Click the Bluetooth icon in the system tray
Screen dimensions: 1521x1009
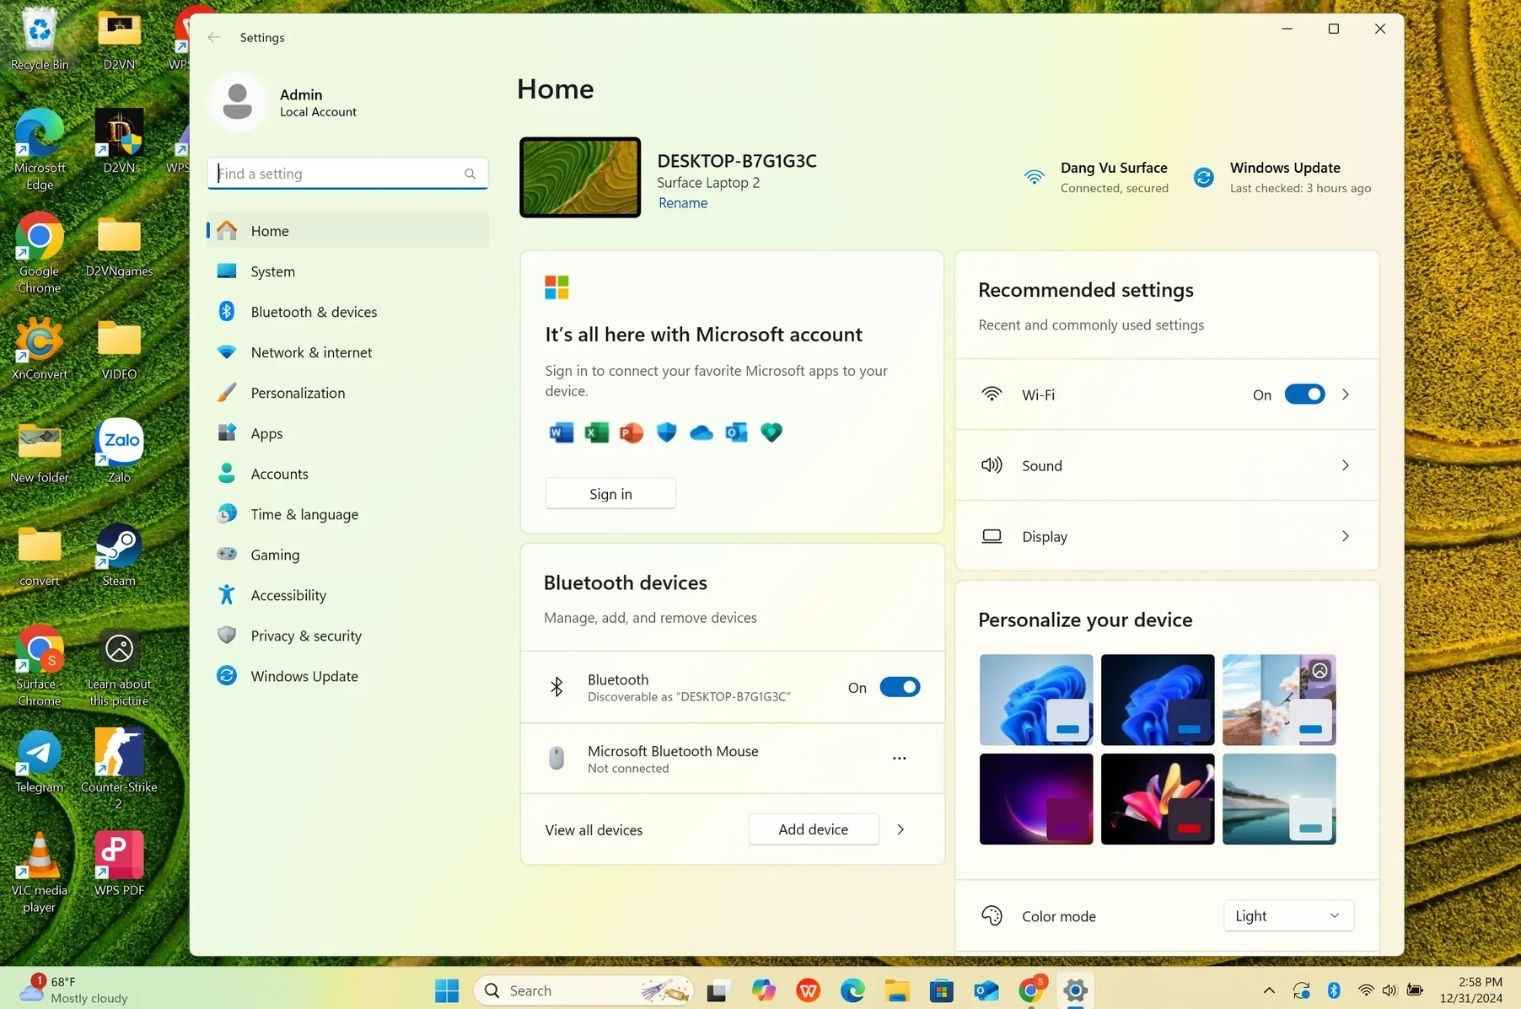(1334, 990)
